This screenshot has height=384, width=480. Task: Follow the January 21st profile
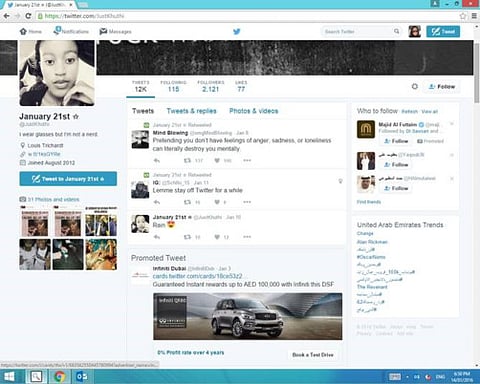(x=442, y=87)
